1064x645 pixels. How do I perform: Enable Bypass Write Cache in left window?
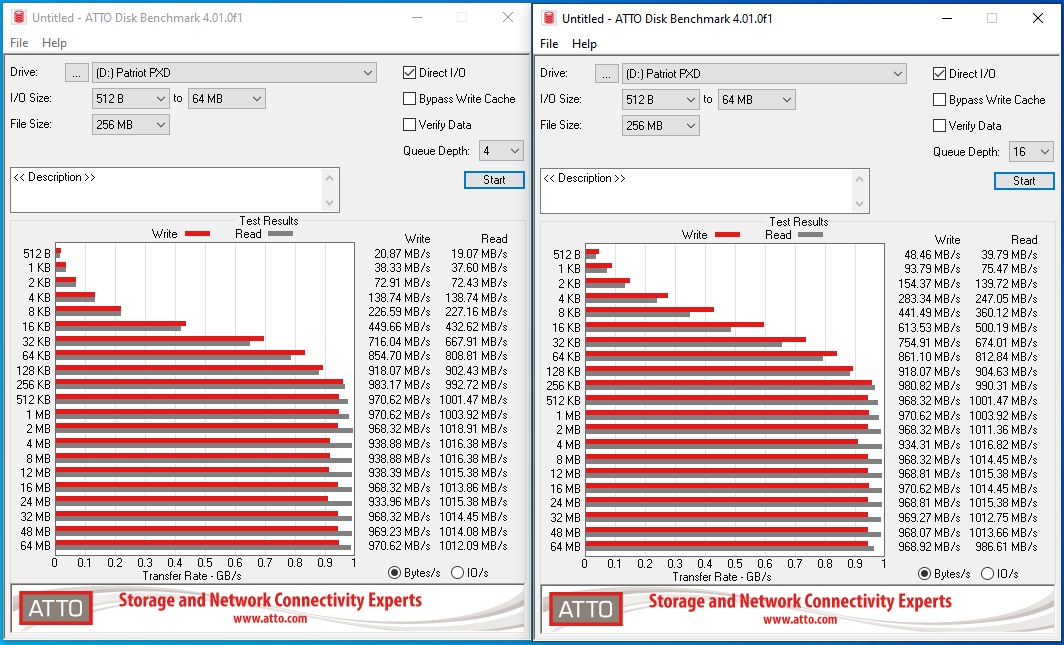coord(409,98)
